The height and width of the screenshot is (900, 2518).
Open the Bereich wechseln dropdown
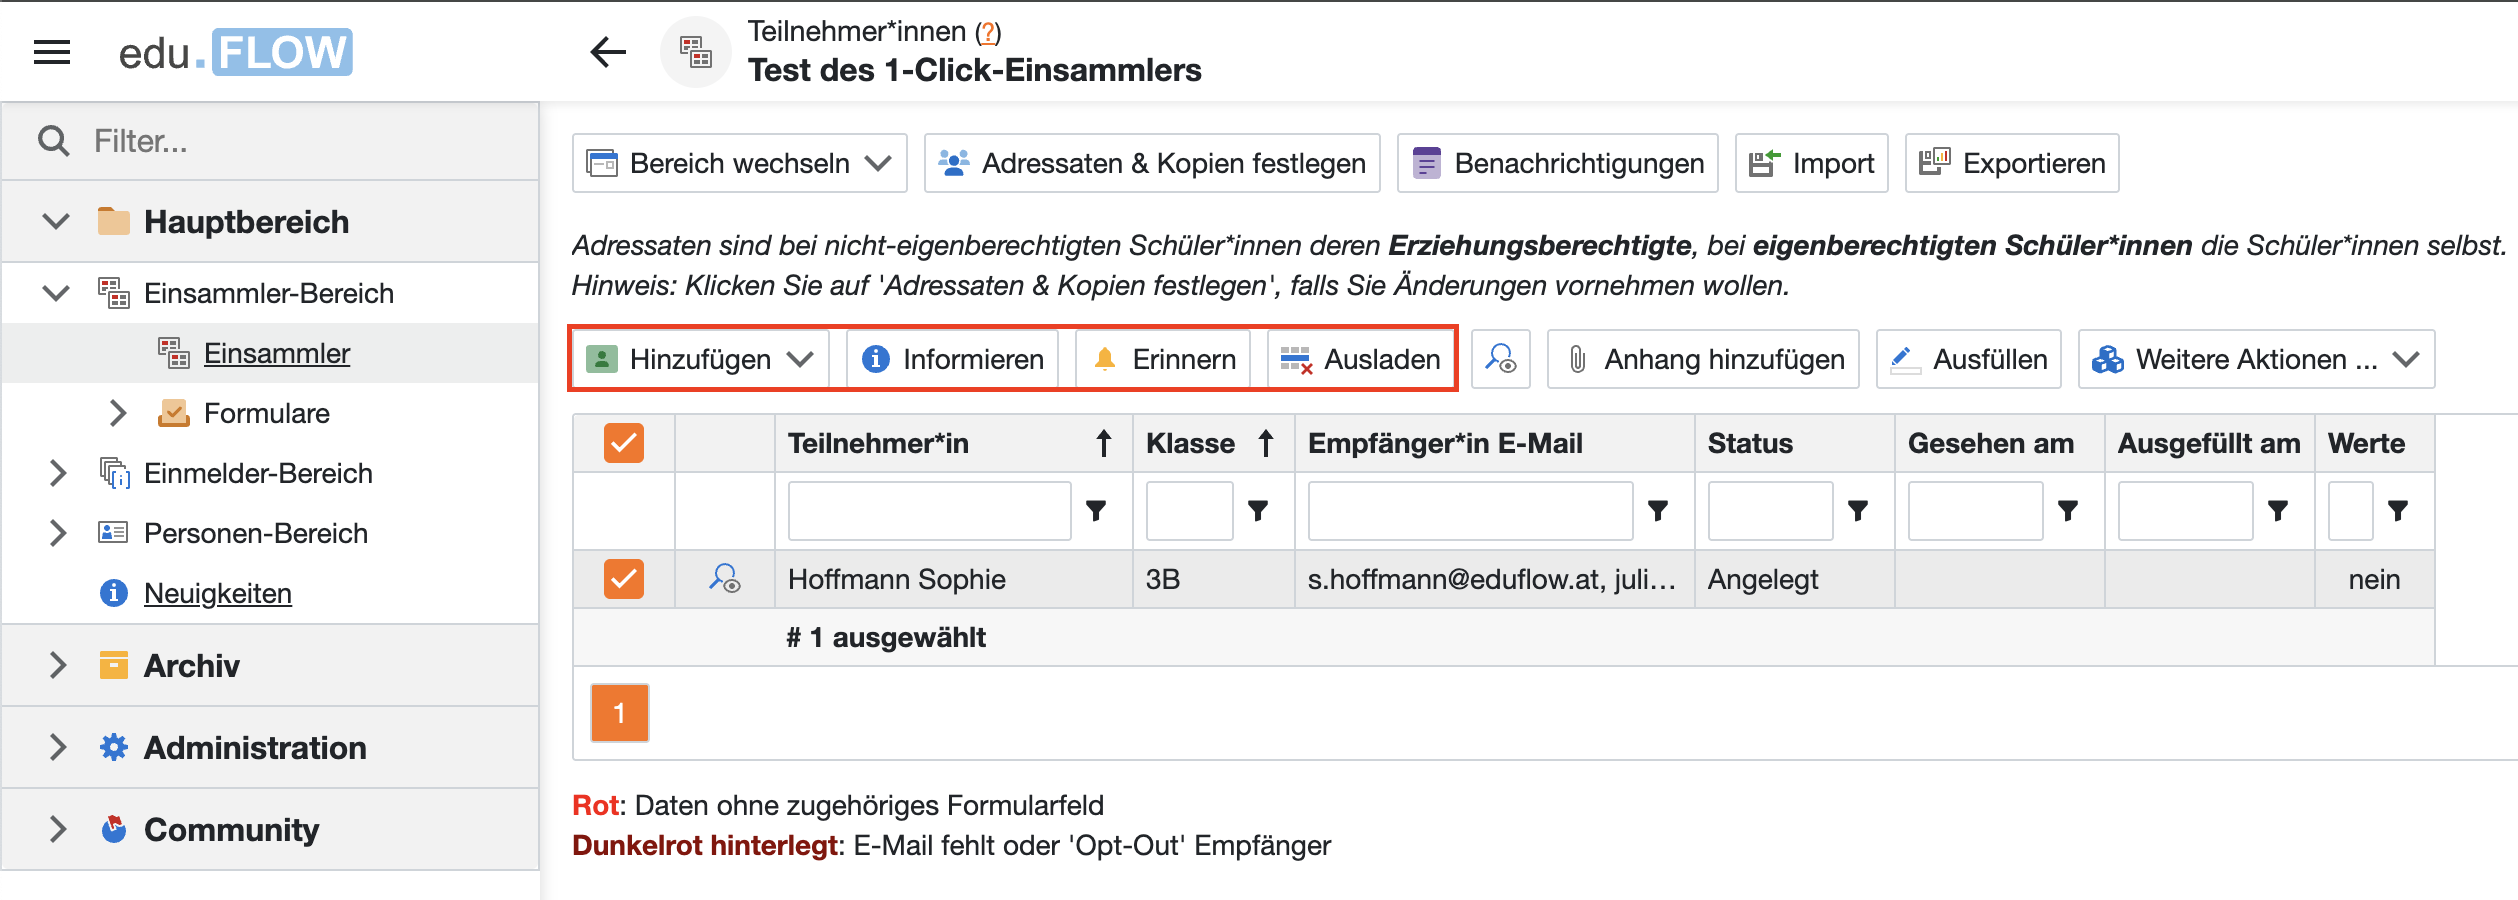(x=740, y=163)
